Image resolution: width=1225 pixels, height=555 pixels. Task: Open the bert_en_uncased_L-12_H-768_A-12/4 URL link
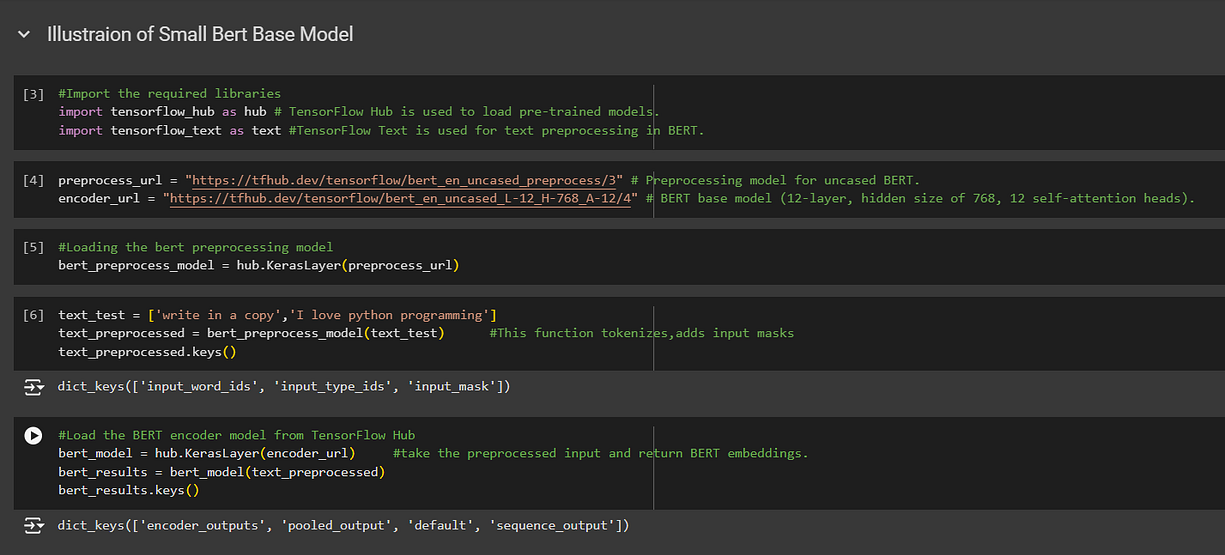[404, 199]
